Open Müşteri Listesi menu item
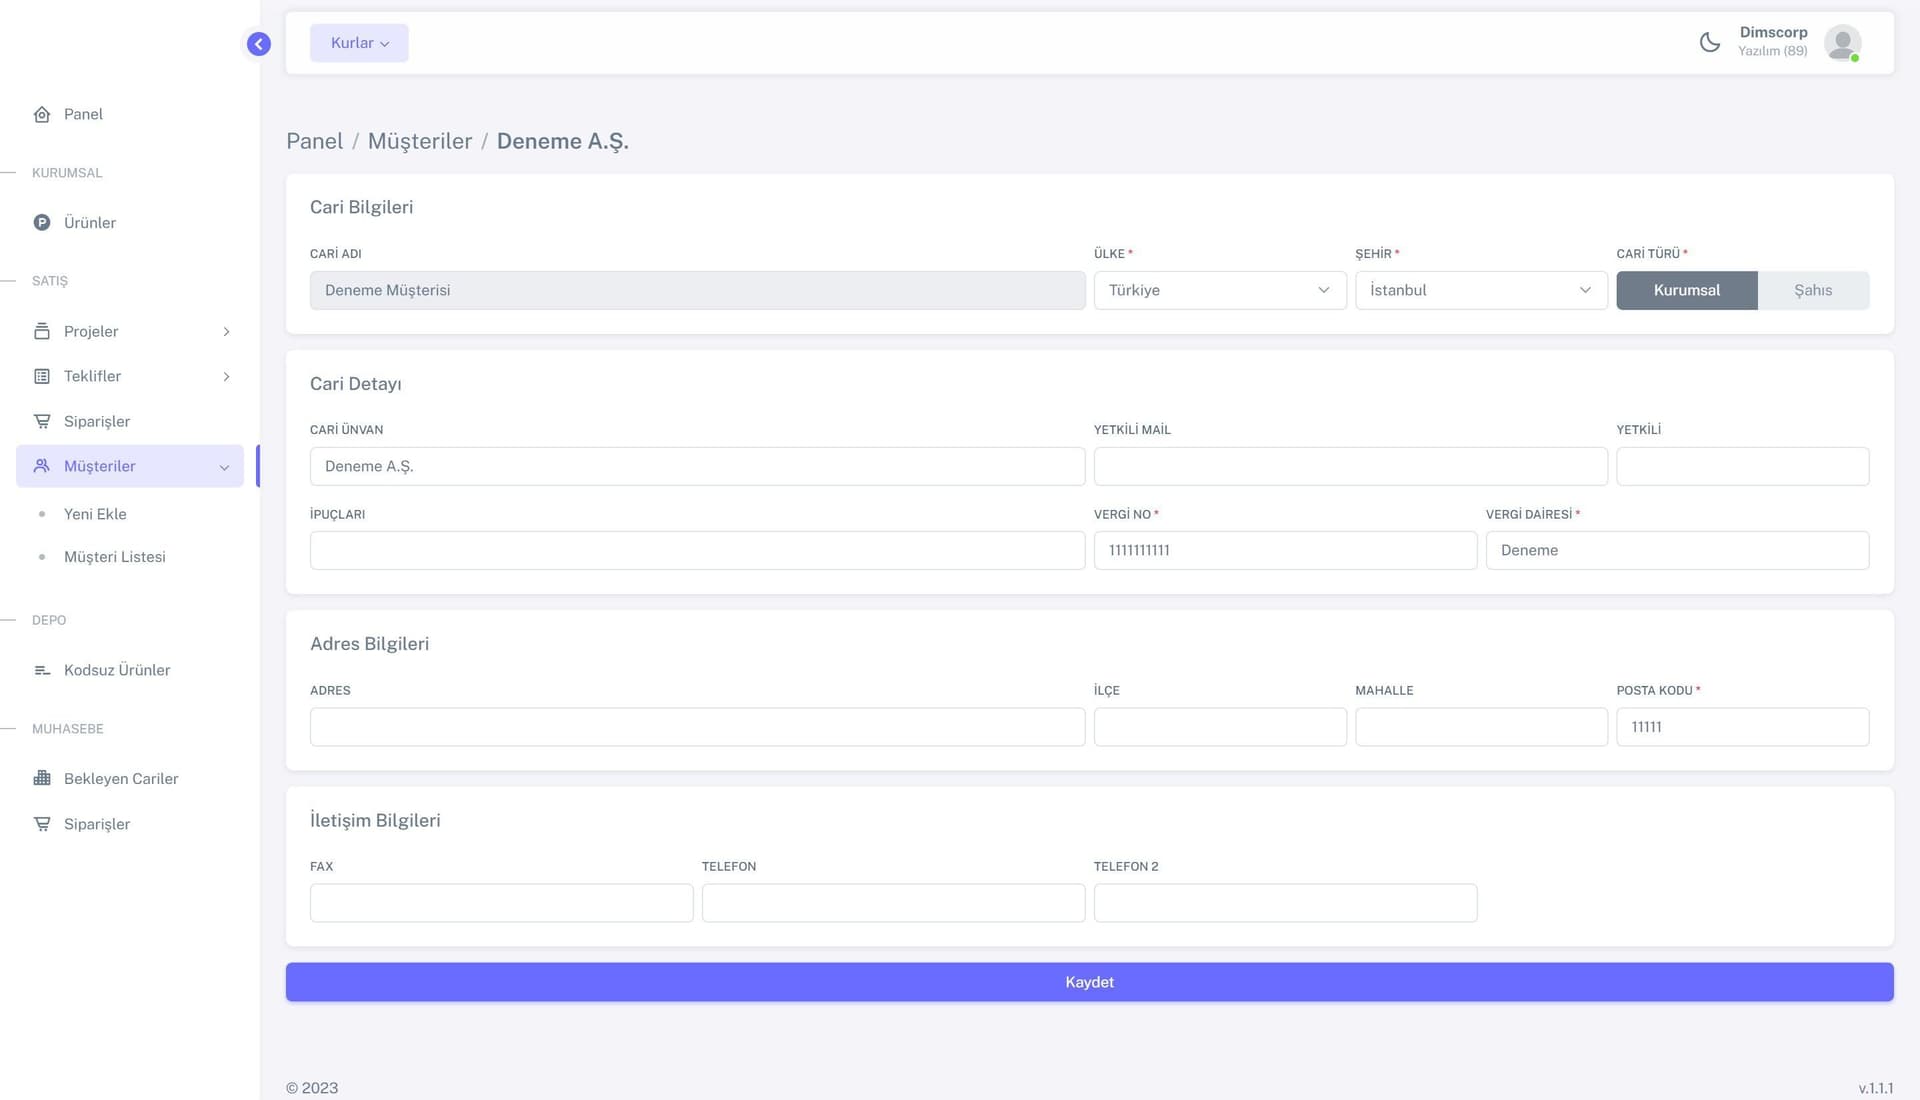This screenshot has width=1920, height=1100. coord(115,557)
